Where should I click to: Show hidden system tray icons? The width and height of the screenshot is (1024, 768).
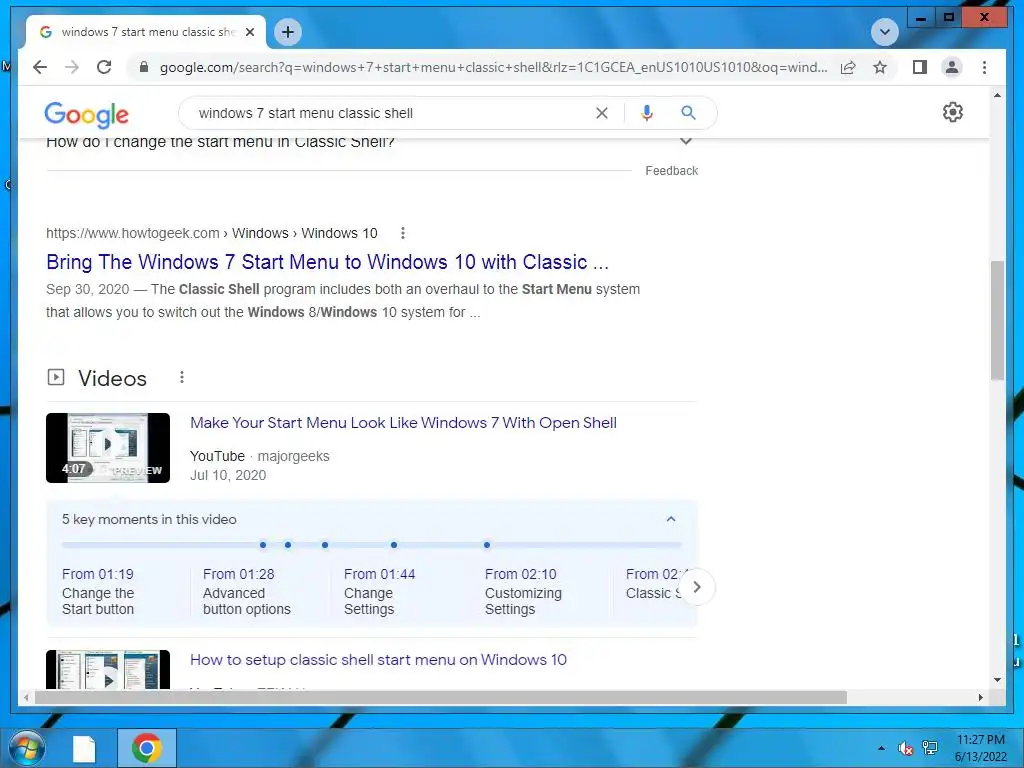881,748
